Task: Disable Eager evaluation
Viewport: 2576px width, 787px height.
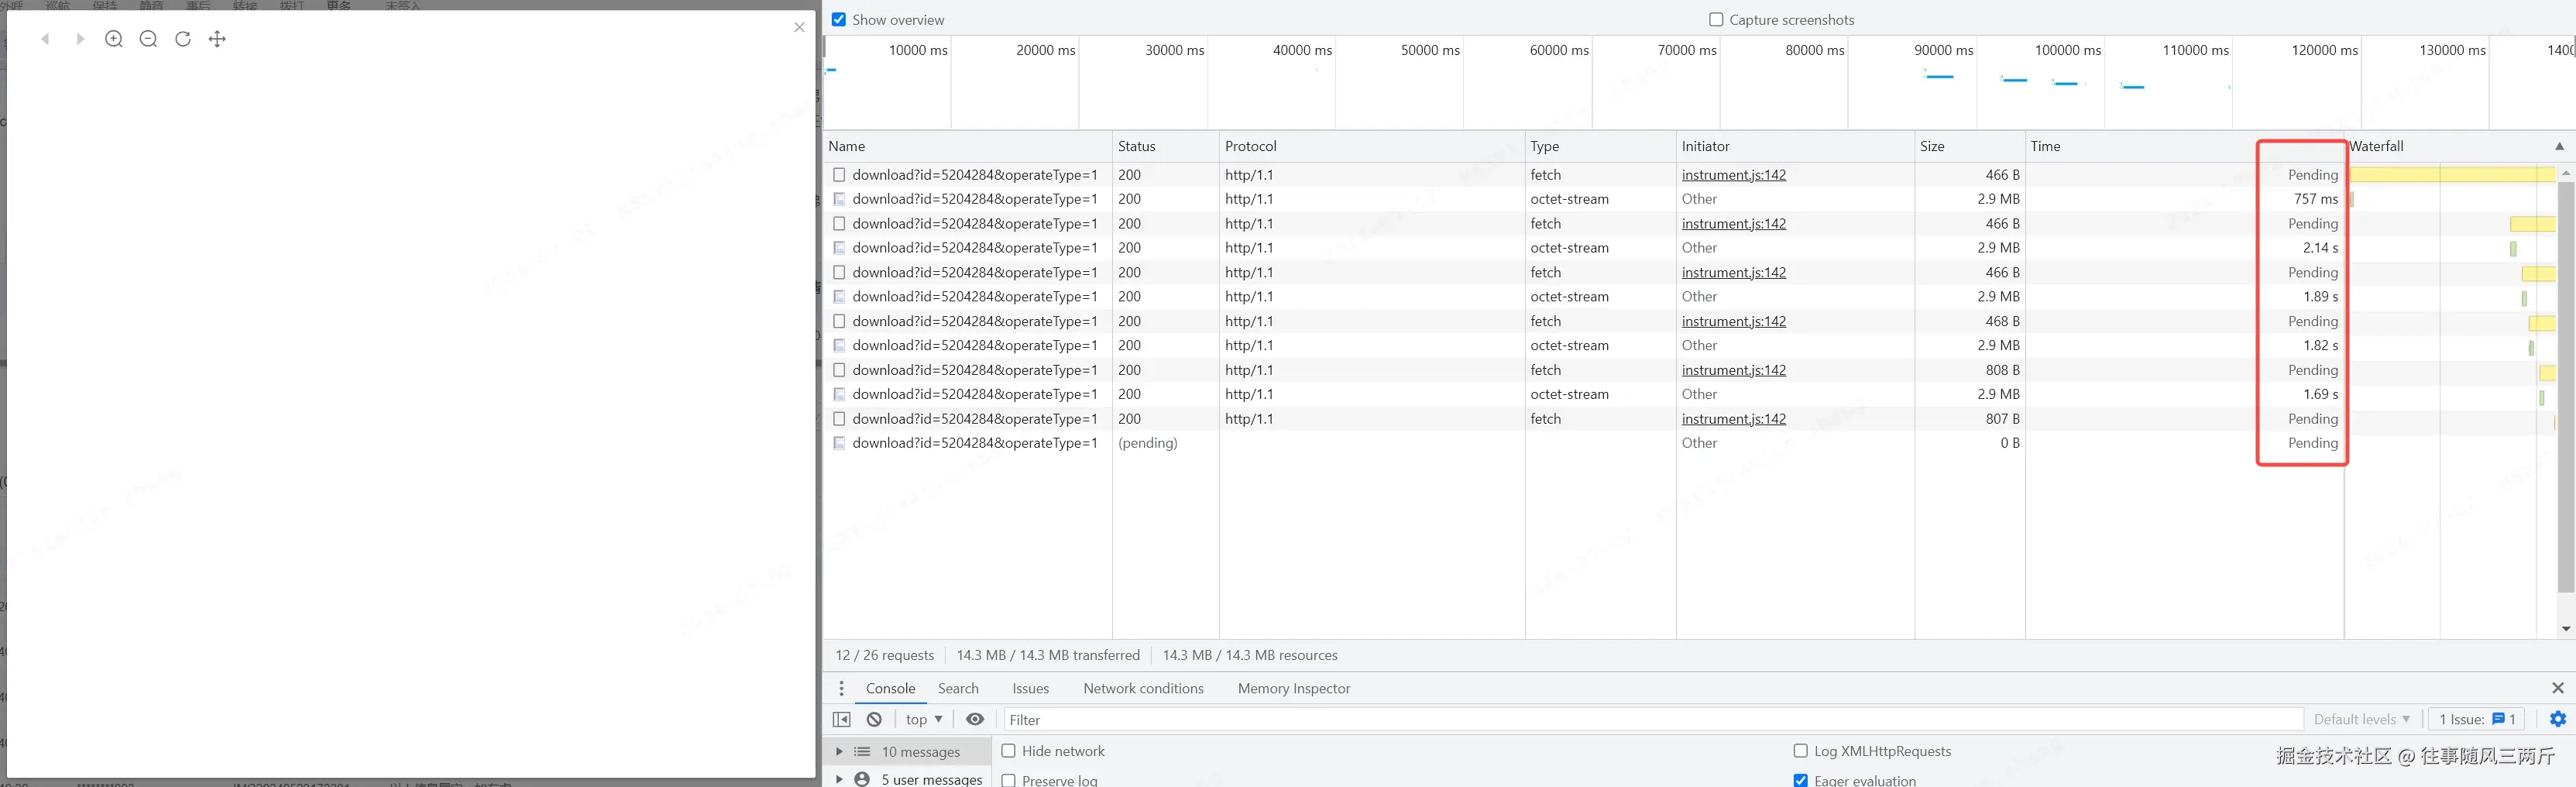Action: [x=1800, y=780]
